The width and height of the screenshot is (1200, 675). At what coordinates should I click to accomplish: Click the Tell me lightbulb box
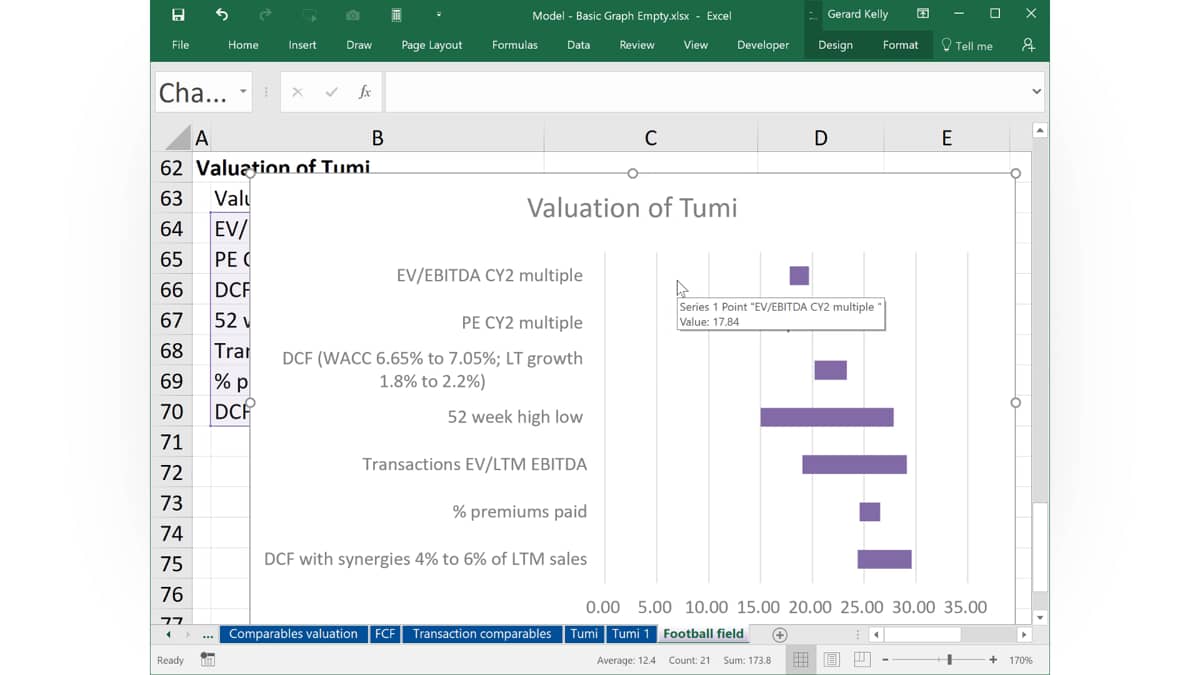click(967, 45)
